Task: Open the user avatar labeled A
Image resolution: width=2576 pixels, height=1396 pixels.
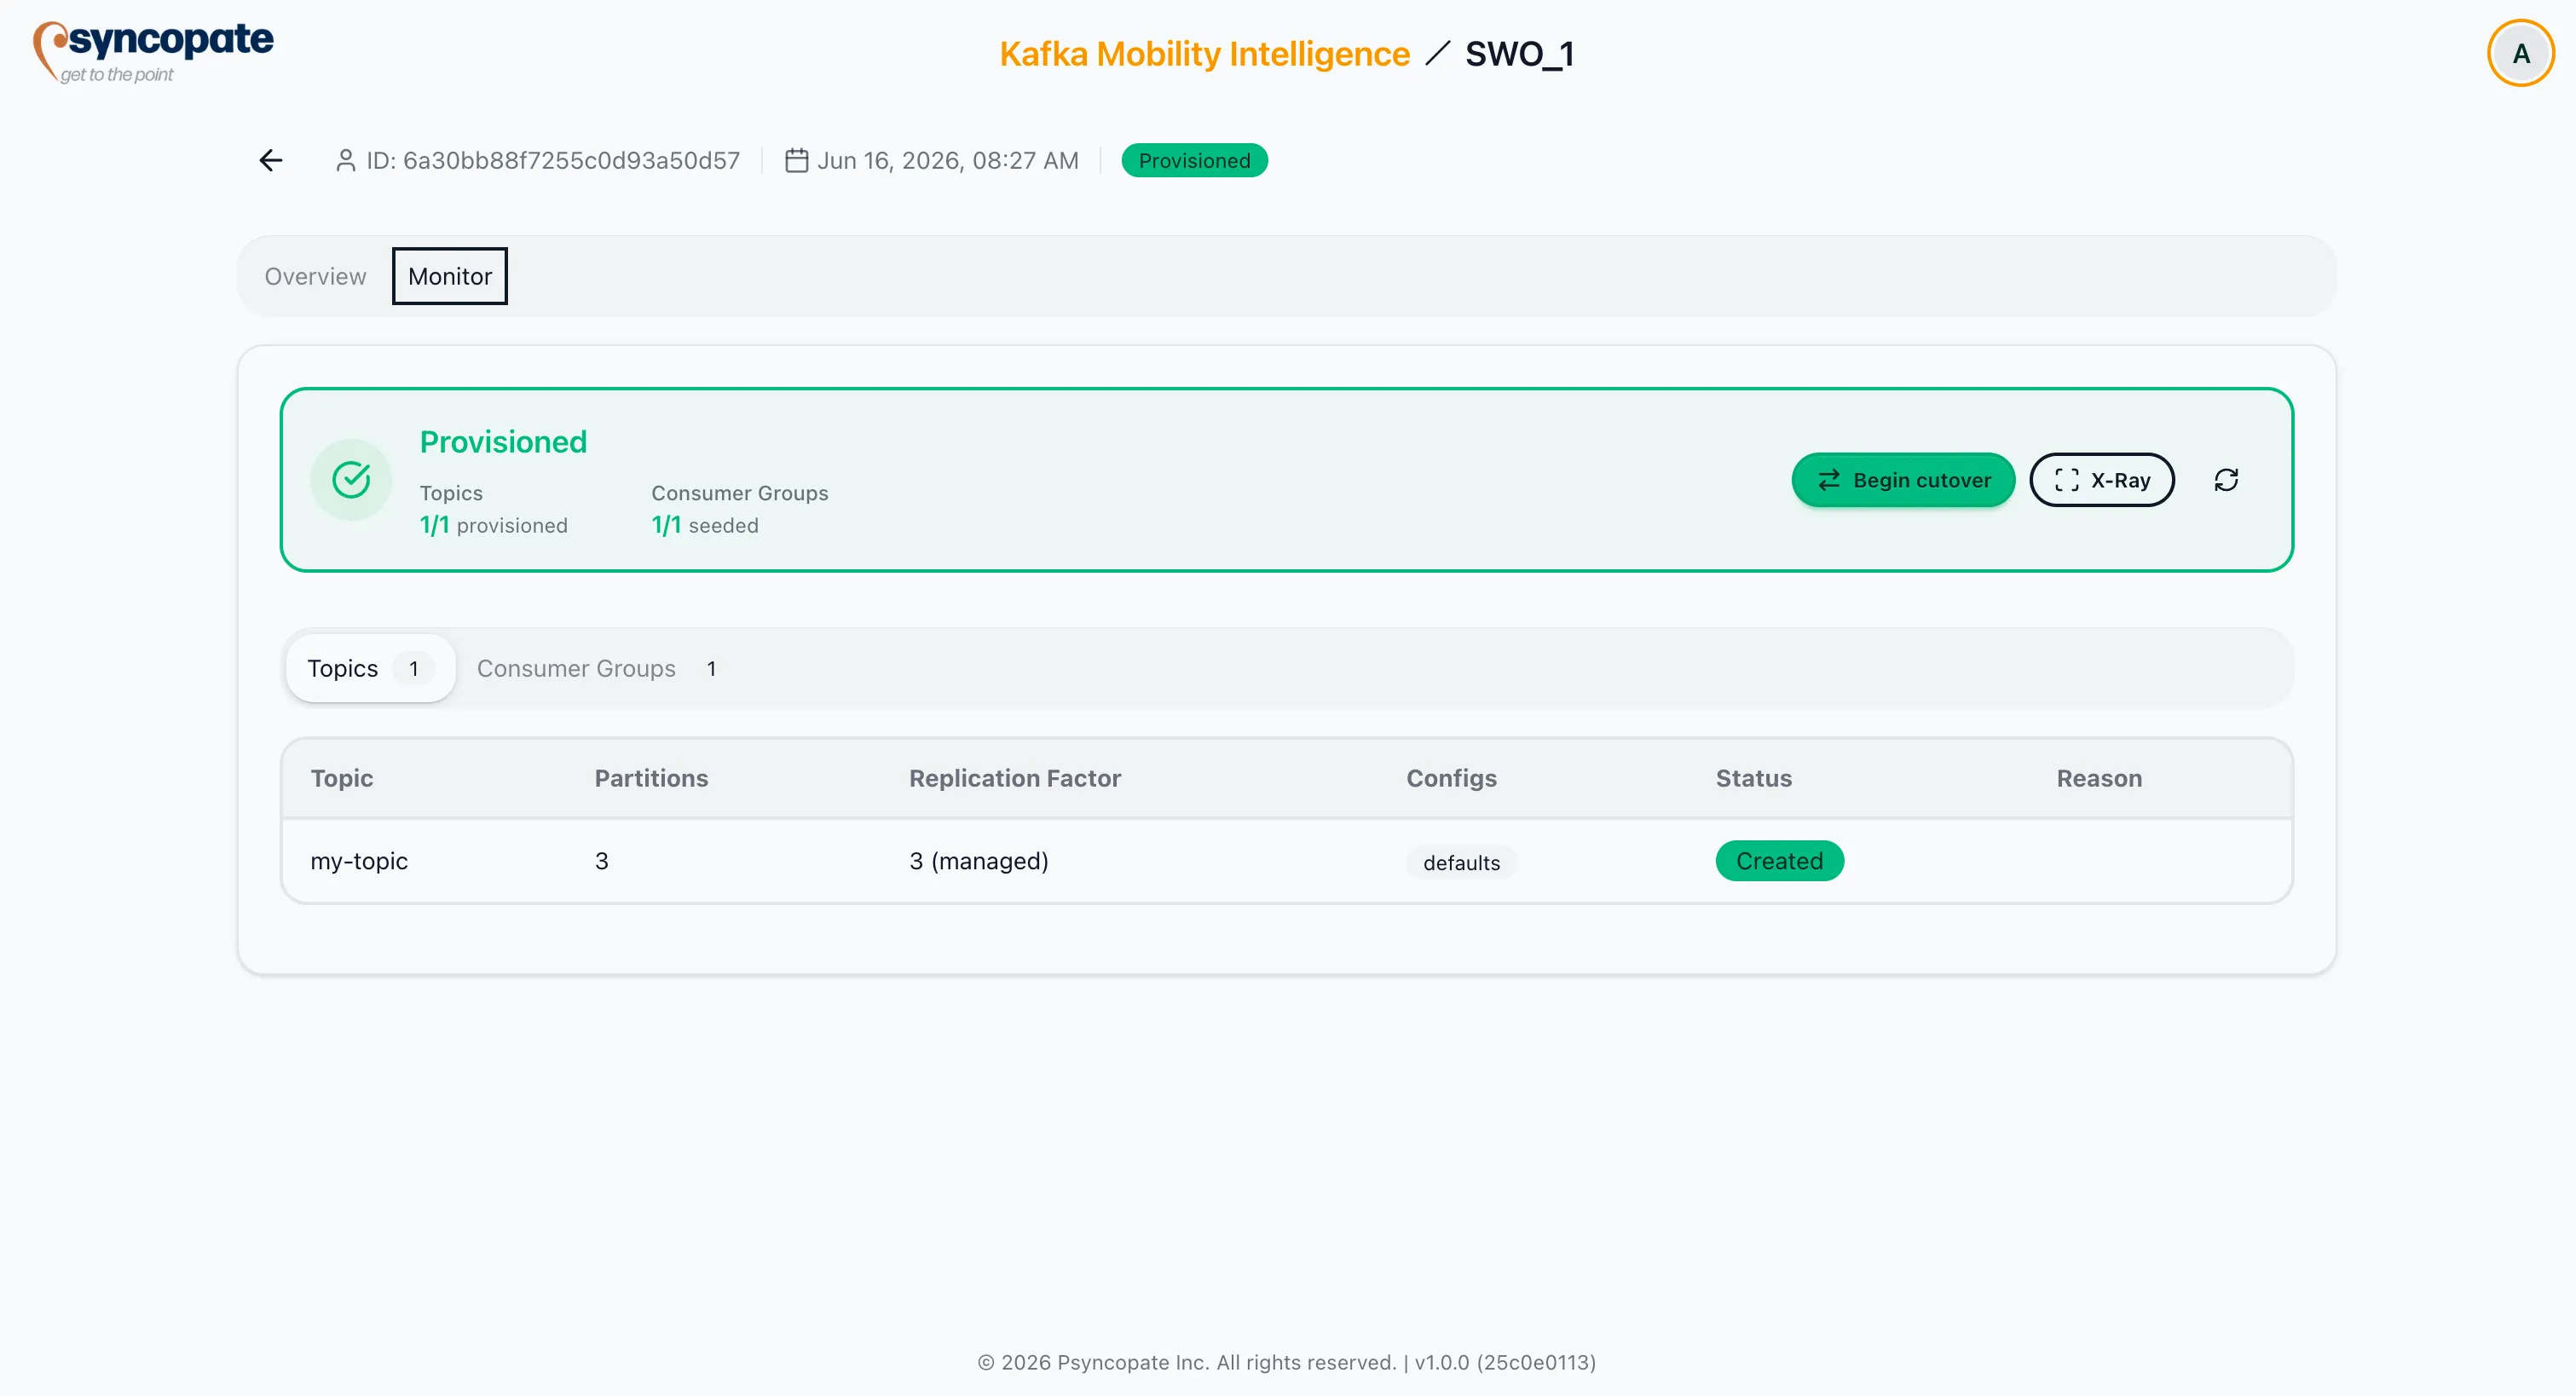Action: (2520, 53)
